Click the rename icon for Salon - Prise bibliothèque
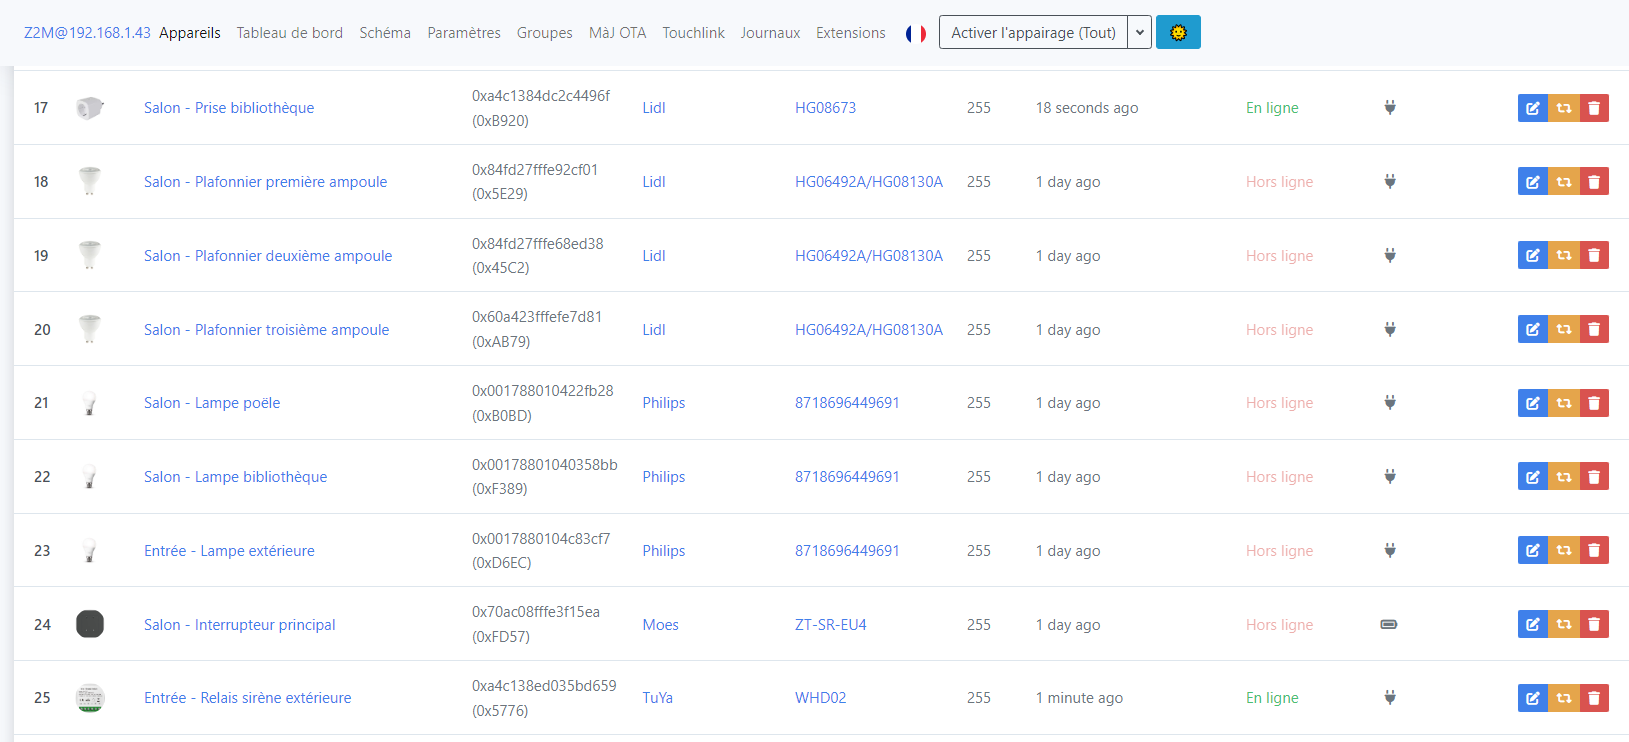This screenshot has height=742, width=1629. [x=1532, y=108]
